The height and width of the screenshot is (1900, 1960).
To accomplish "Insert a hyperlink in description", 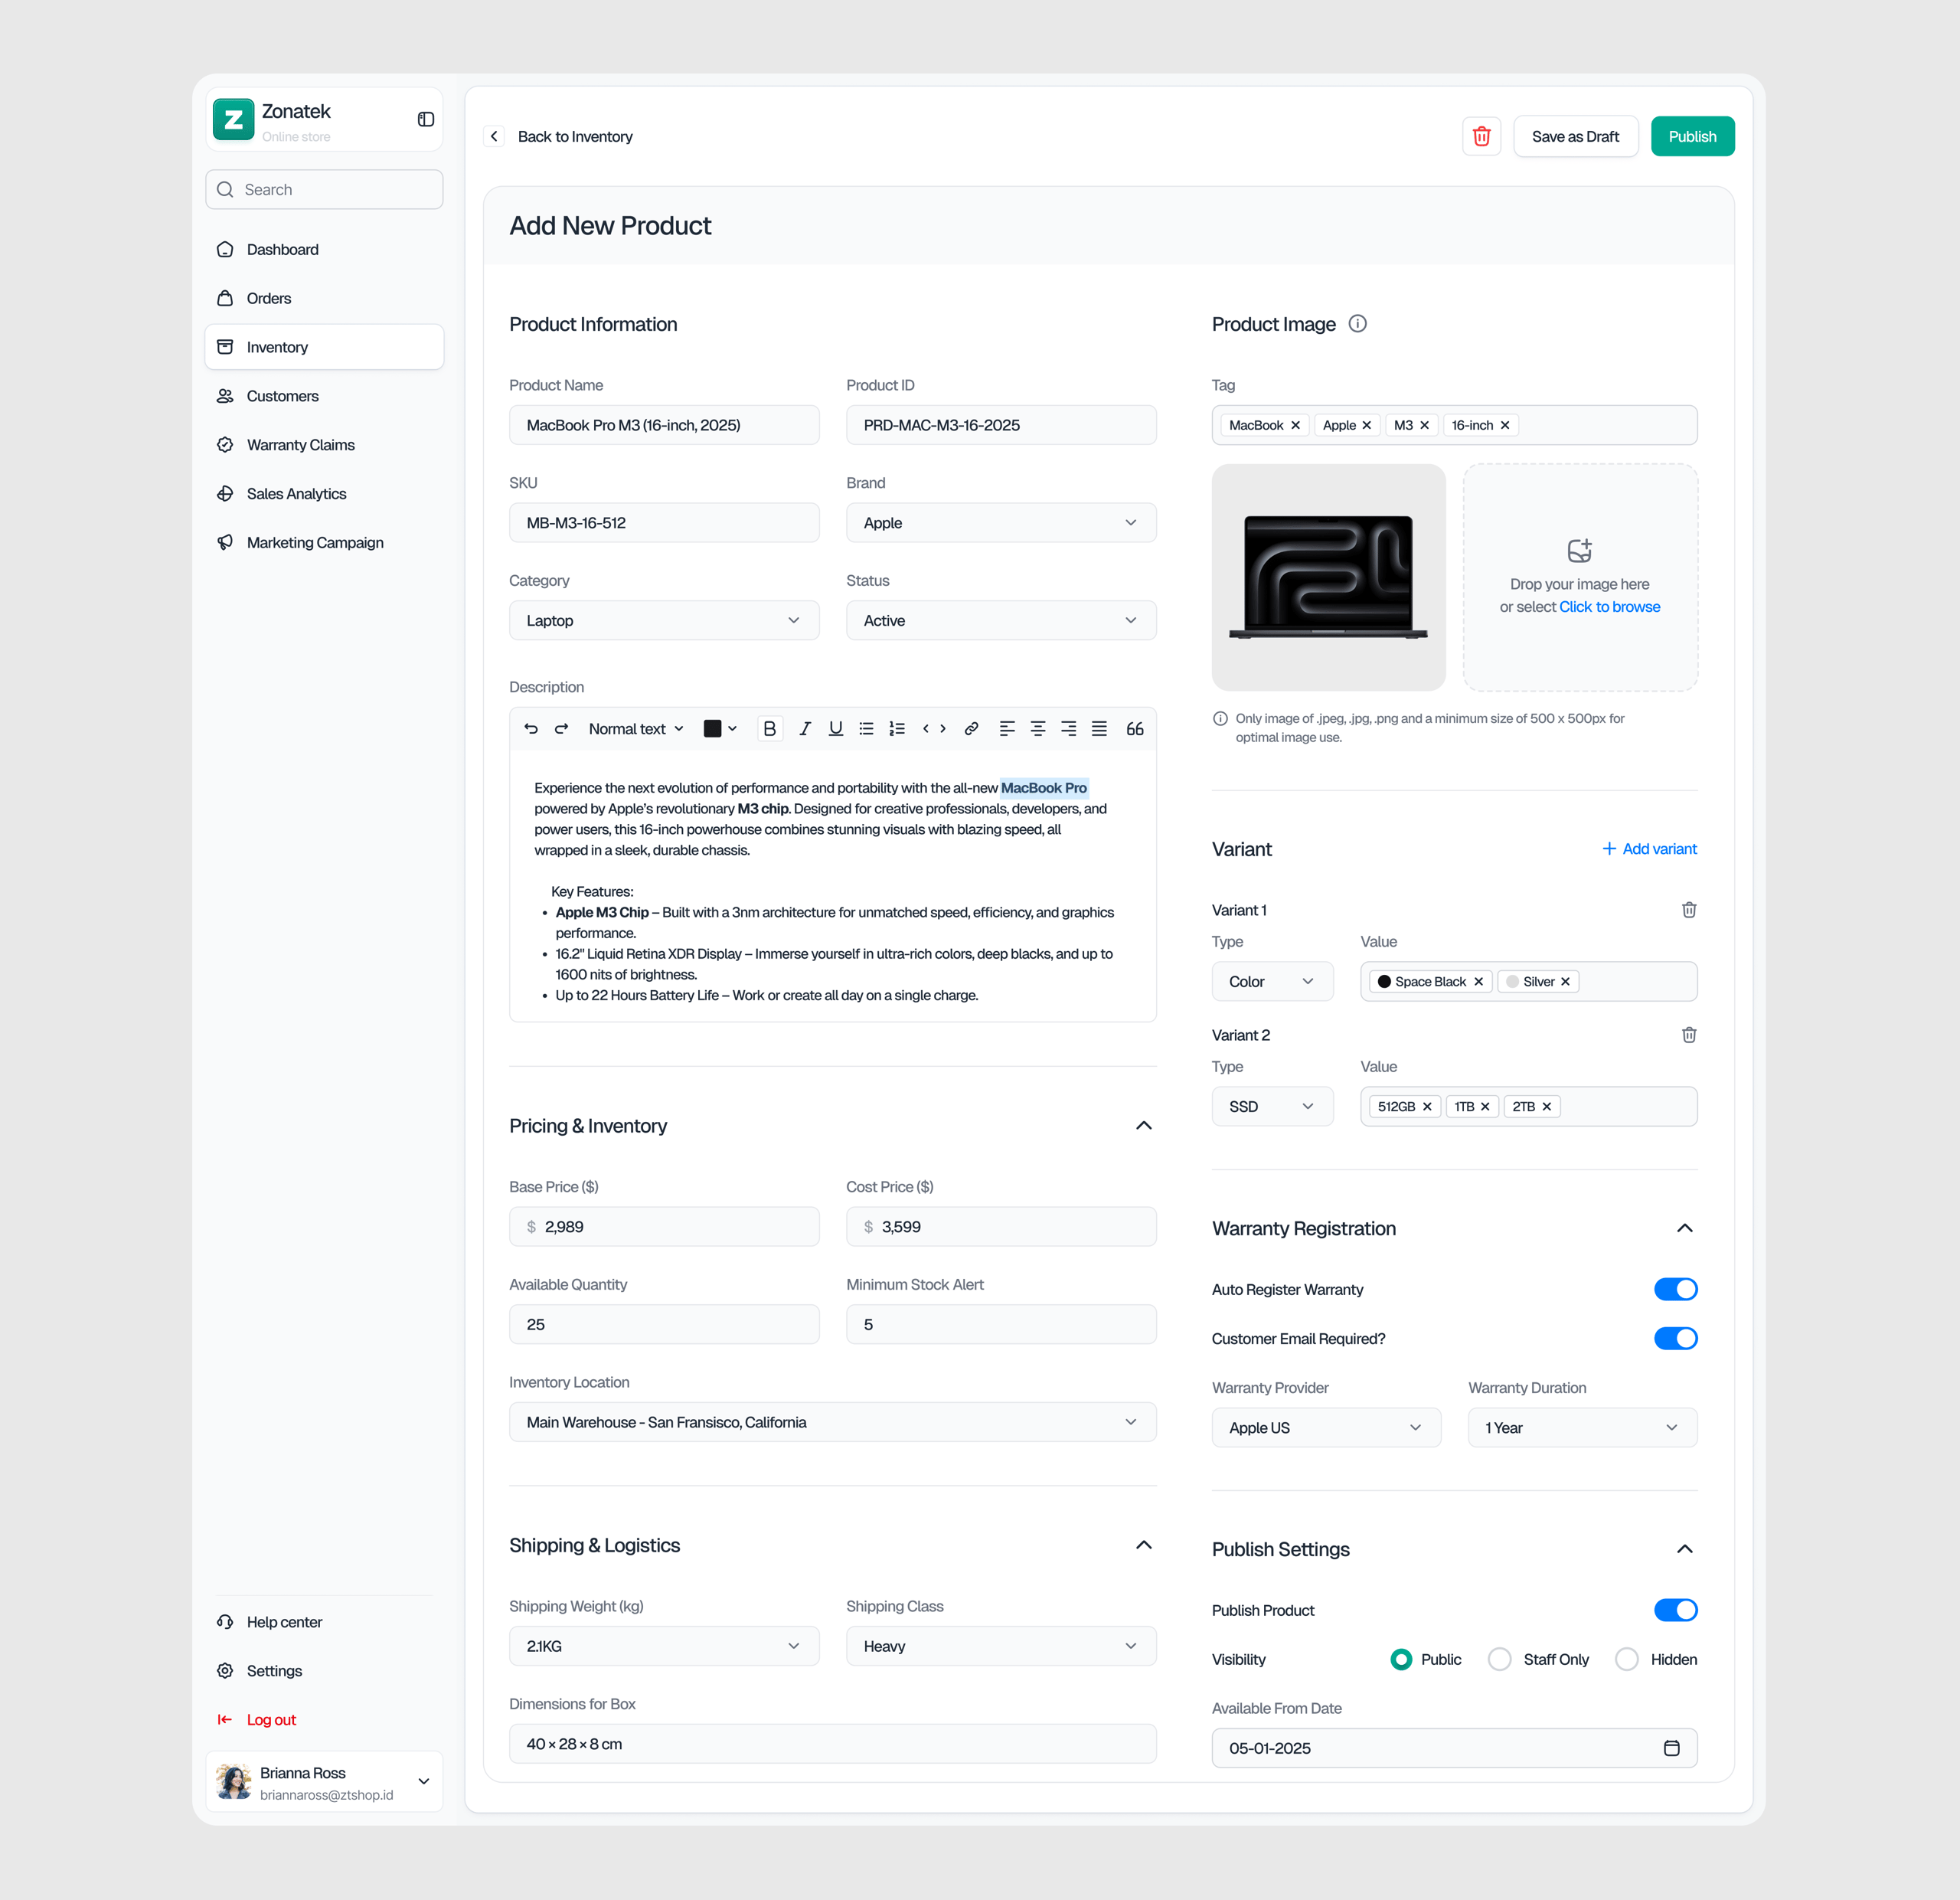I will (x=971, y=729).
